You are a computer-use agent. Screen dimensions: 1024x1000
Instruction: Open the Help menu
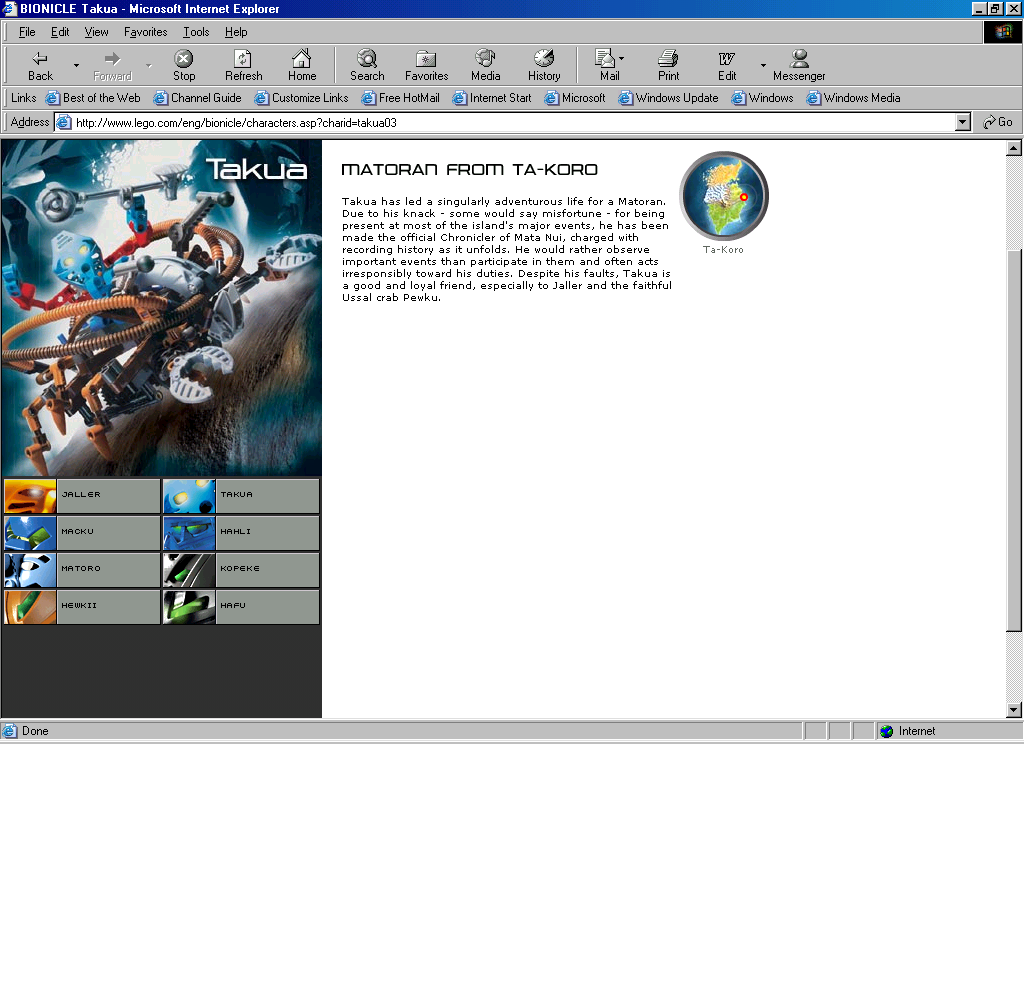coord(236,32)
